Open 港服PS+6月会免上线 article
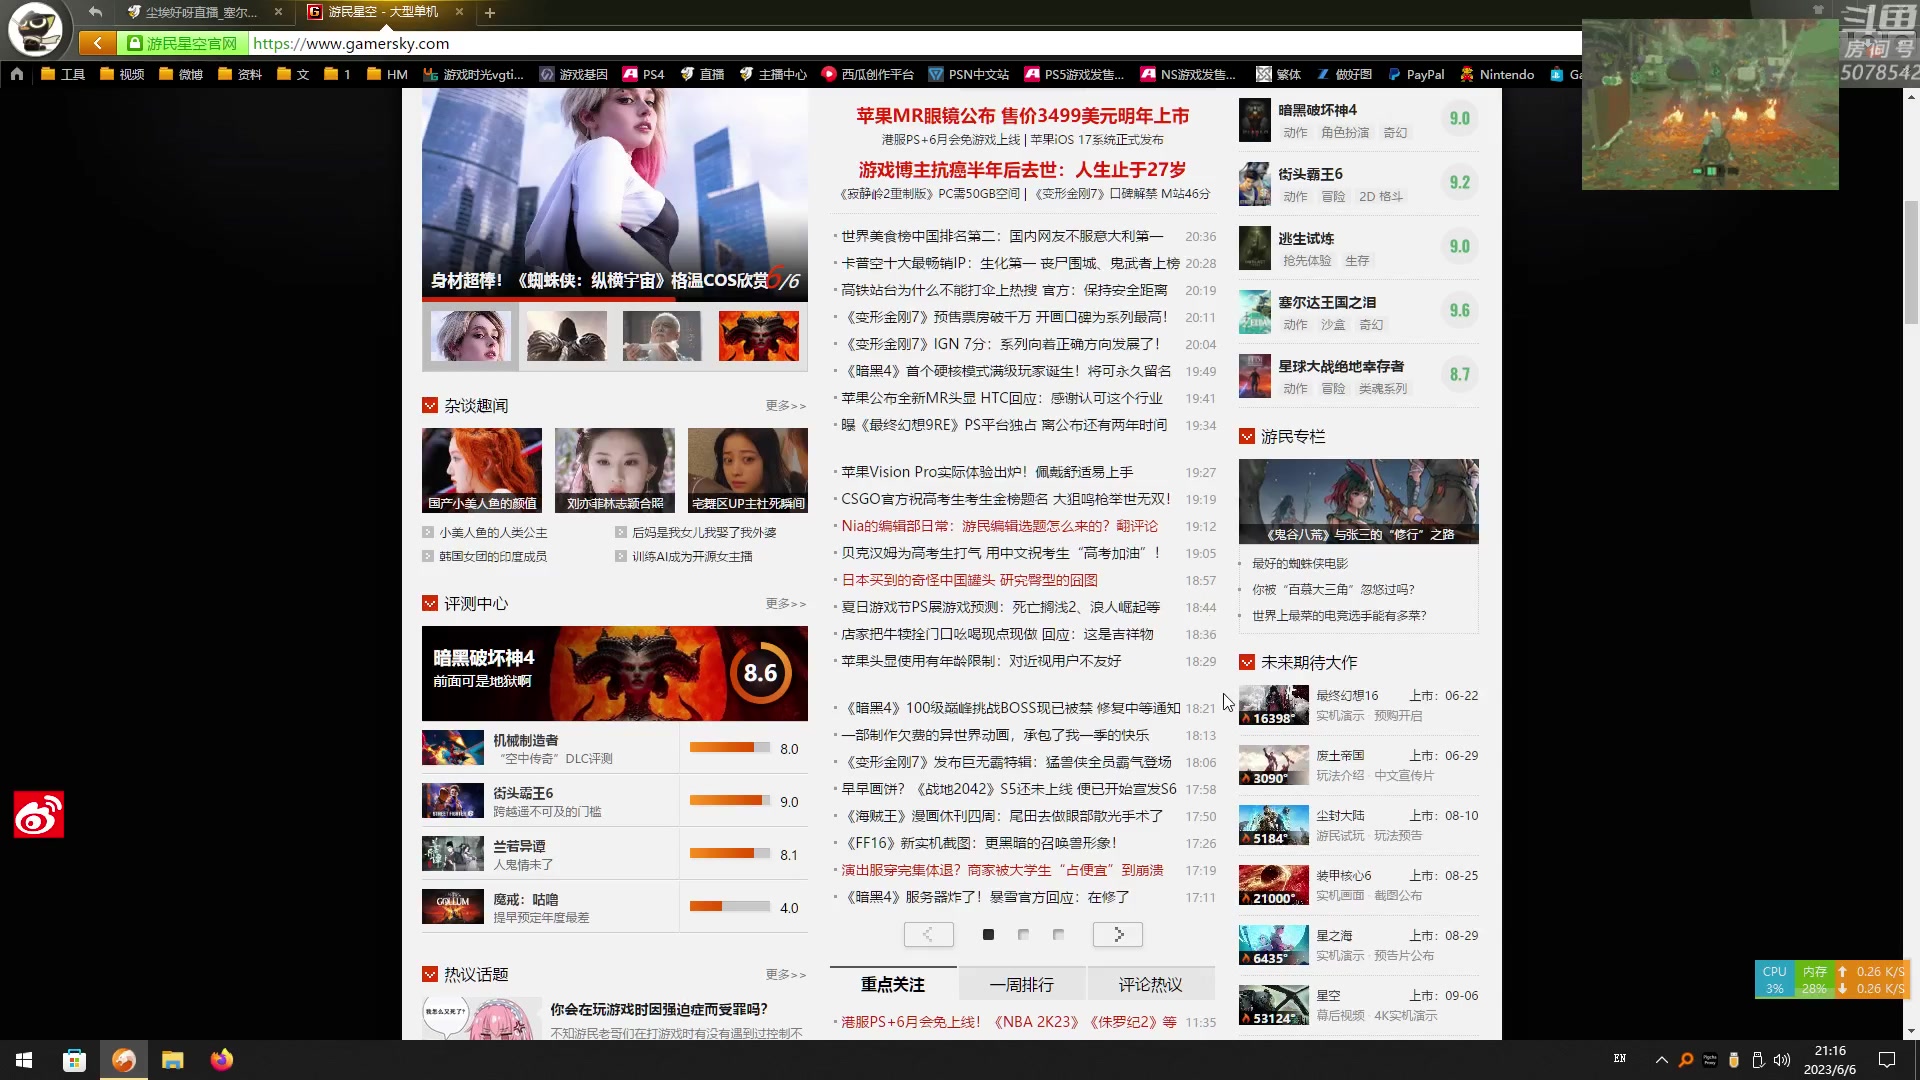Image resolution: width=1920 pixels, height=1080 pixels. click(x=1008, y=1022)
